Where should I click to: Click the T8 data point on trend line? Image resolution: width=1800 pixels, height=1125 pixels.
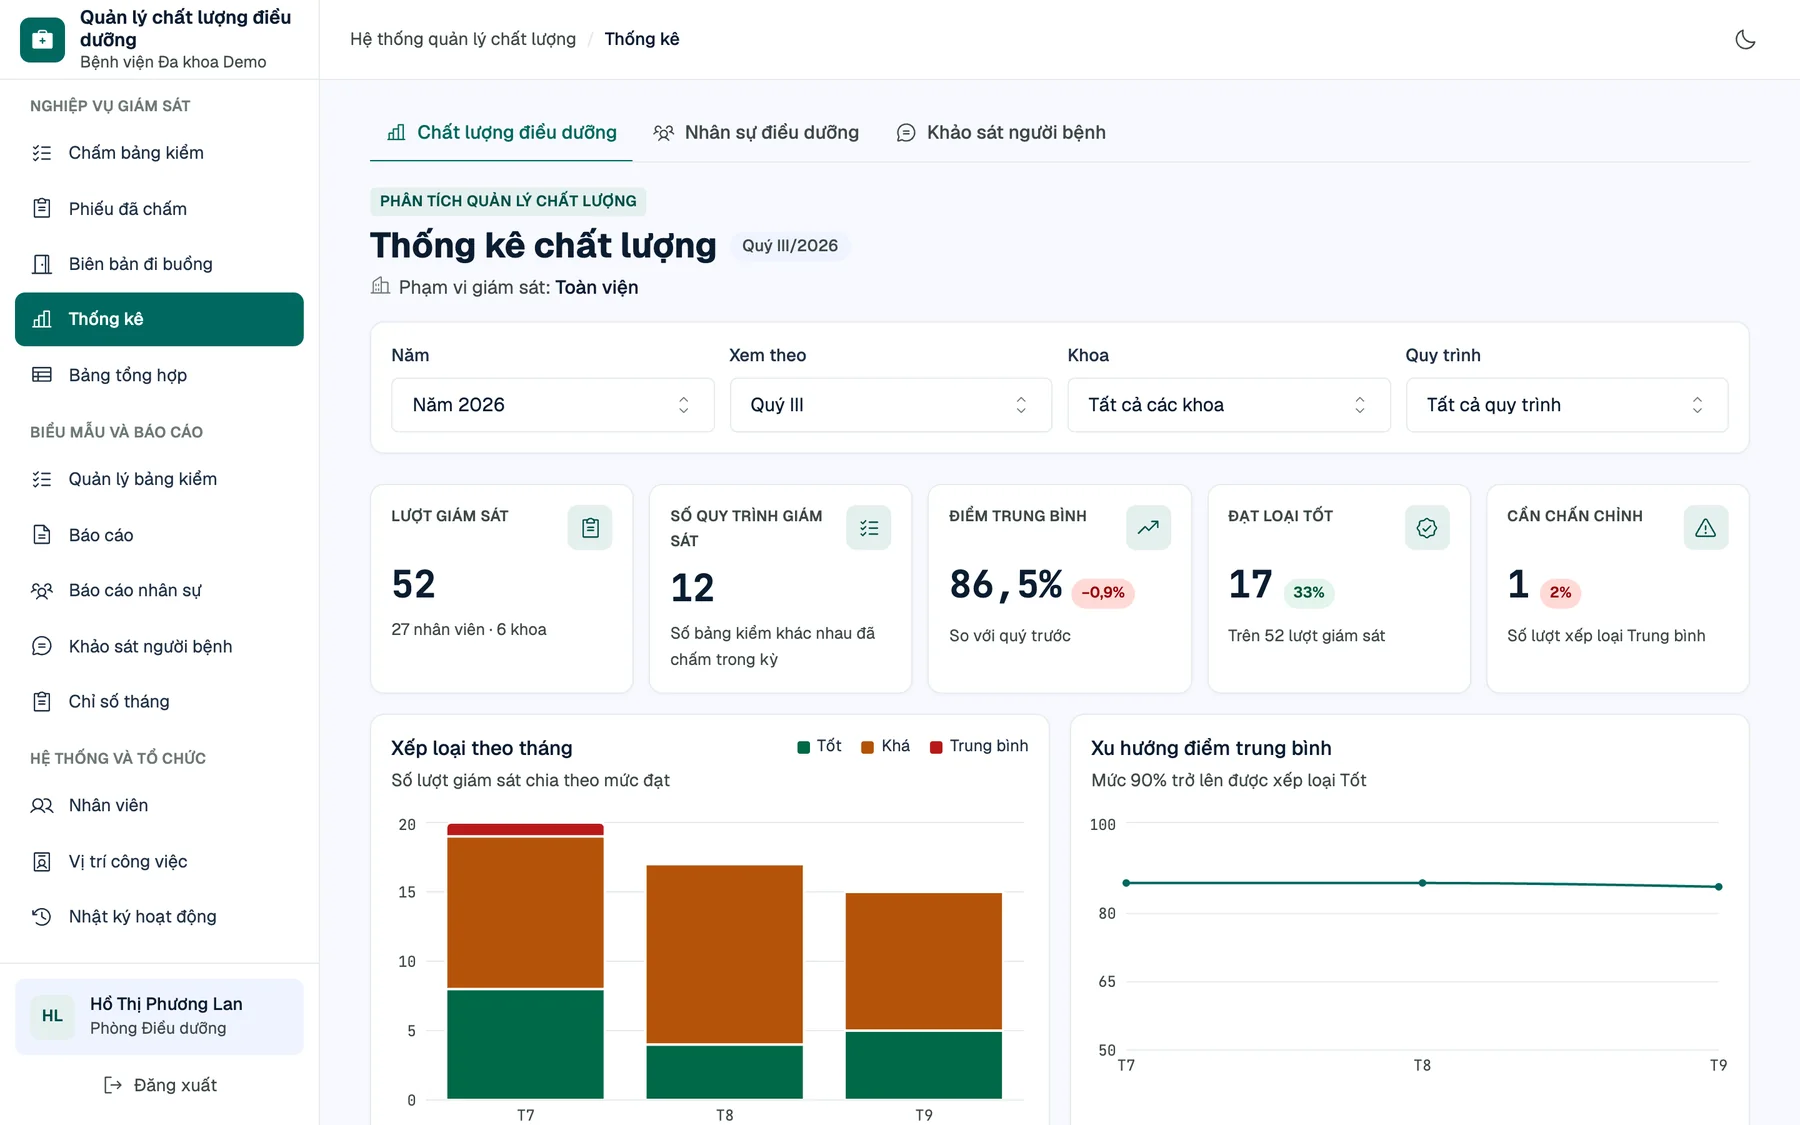click(x=1422, y=883)
